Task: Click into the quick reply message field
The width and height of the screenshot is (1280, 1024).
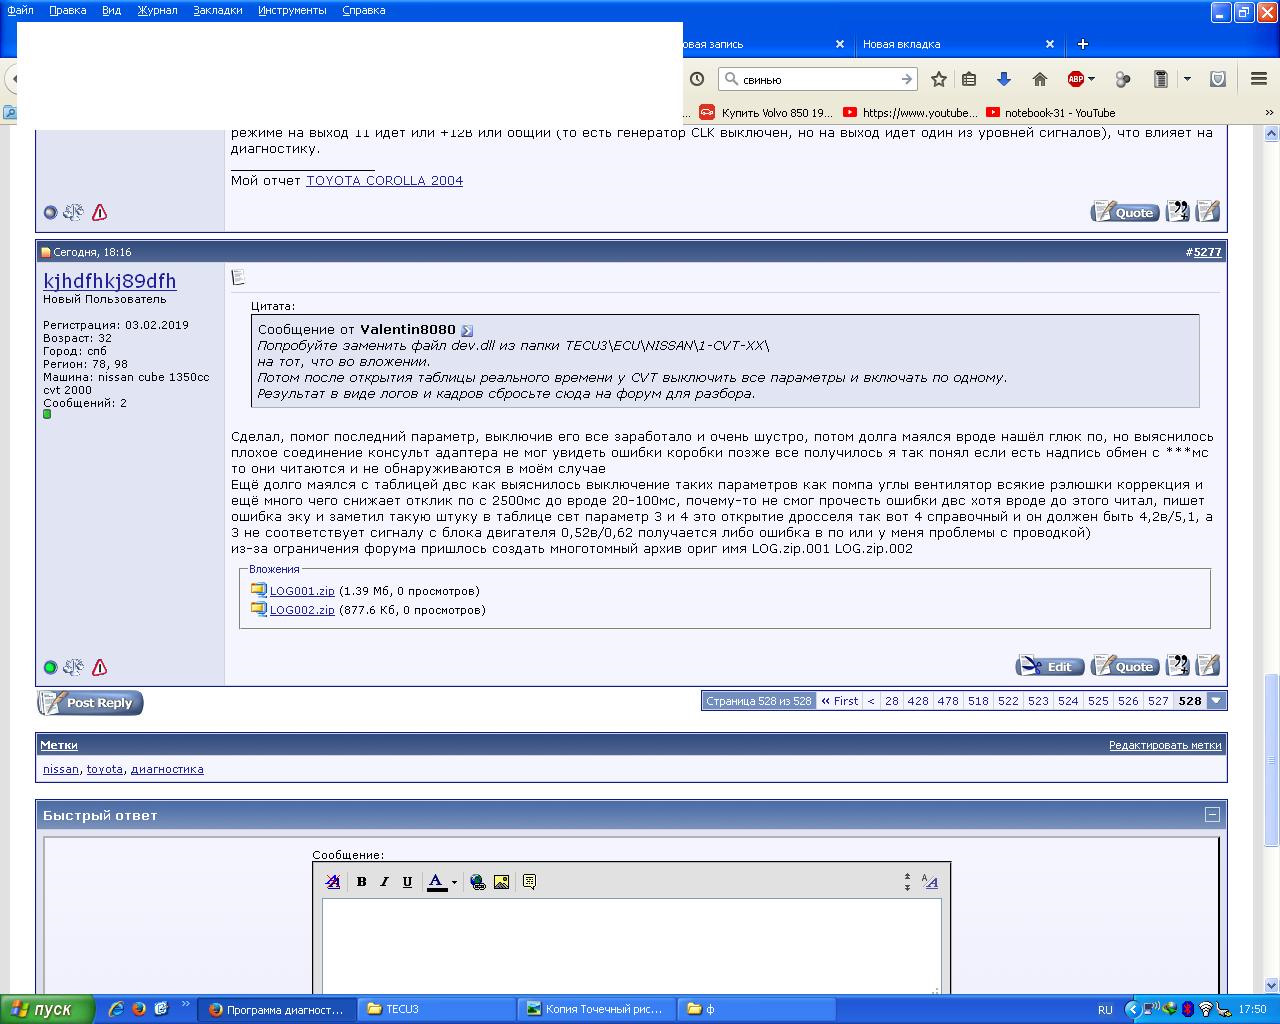Action: 631,945
